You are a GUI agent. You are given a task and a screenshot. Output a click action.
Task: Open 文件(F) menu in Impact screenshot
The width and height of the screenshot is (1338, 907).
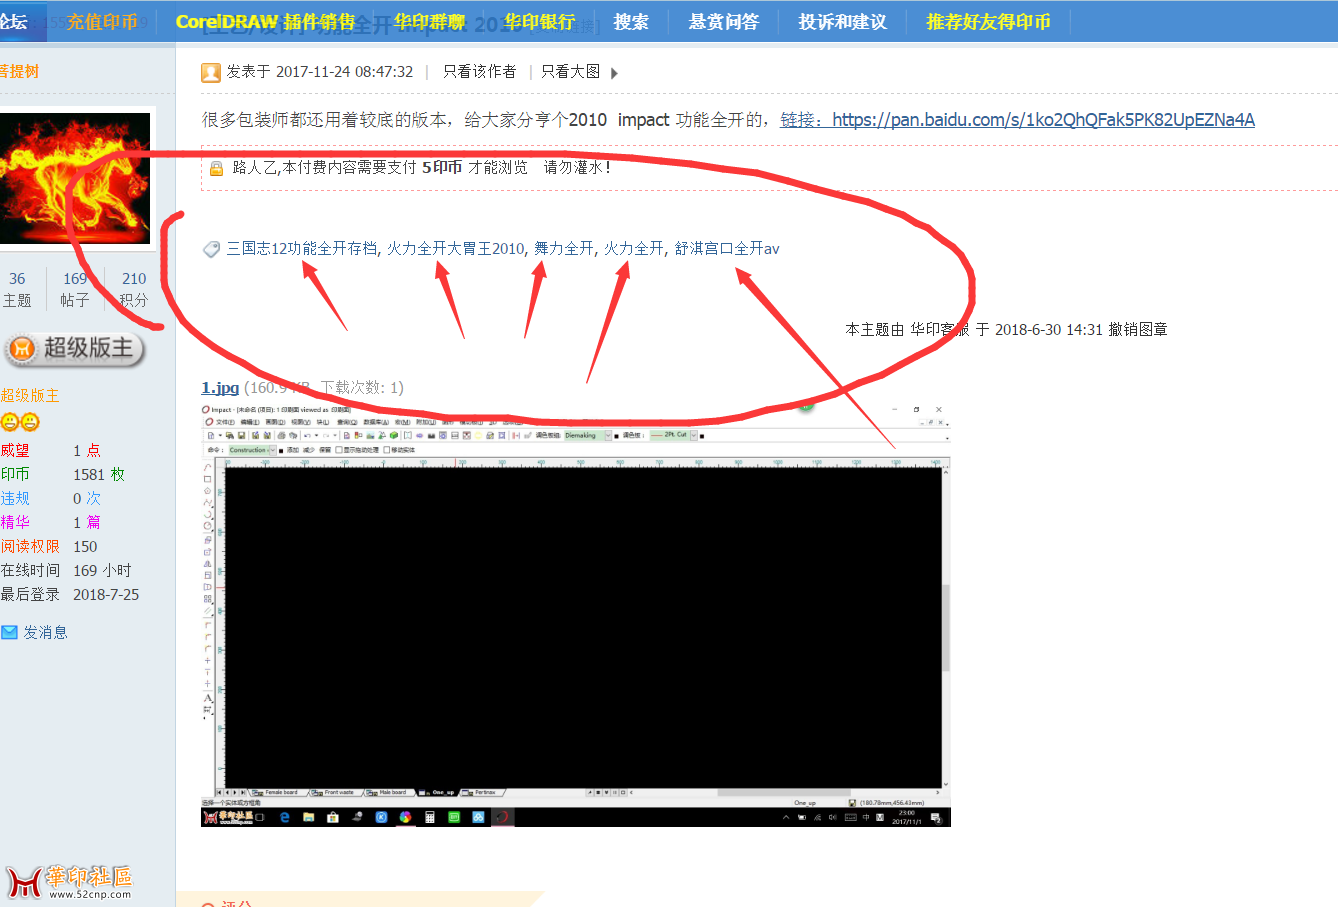coord(224,422)
